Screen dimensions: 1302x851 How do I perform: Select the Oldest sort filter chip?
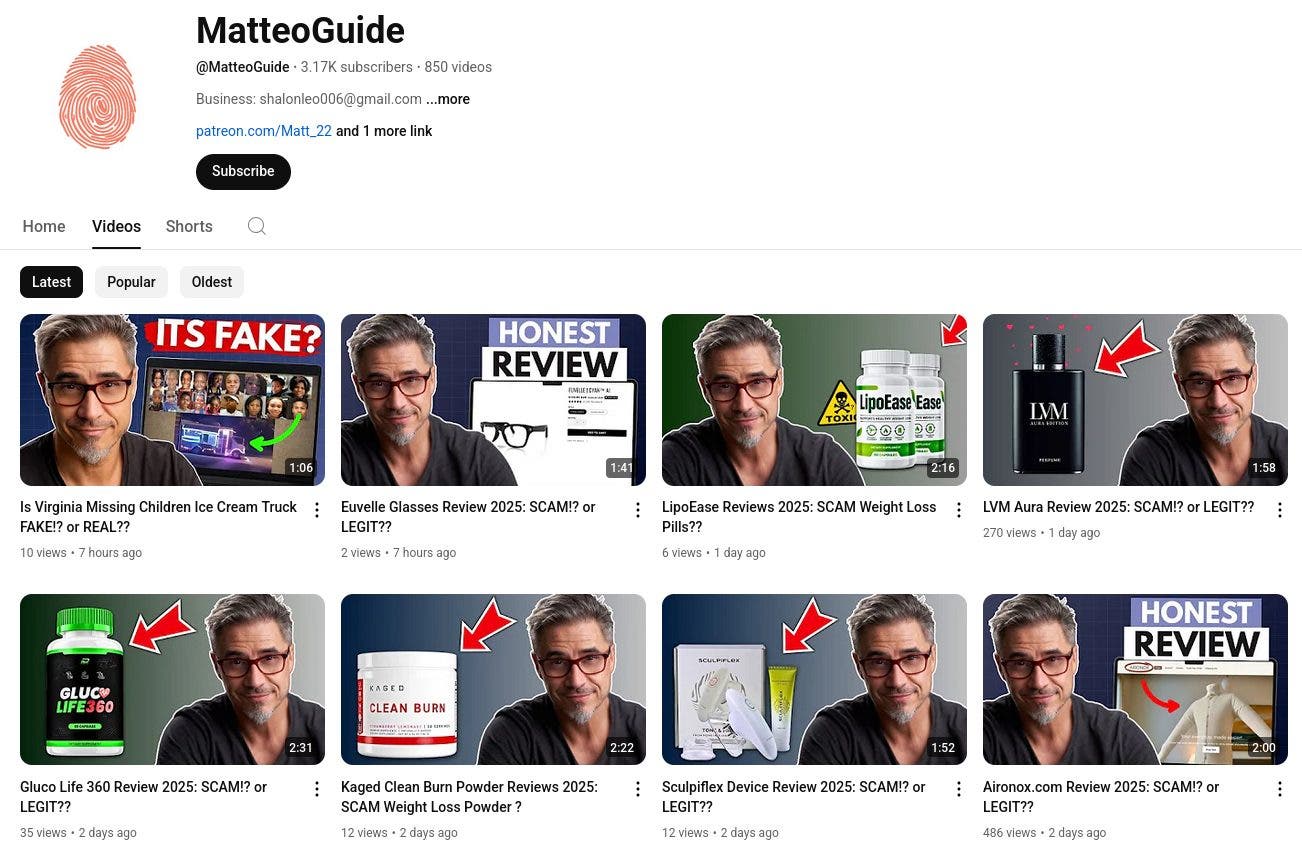212,282
